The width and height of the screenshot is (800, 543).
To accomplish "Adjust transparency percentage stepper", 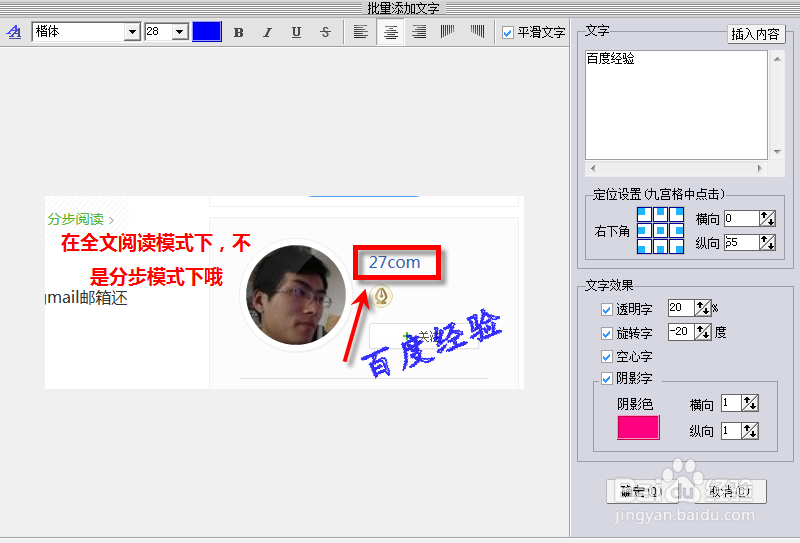I will pos(703,308).
